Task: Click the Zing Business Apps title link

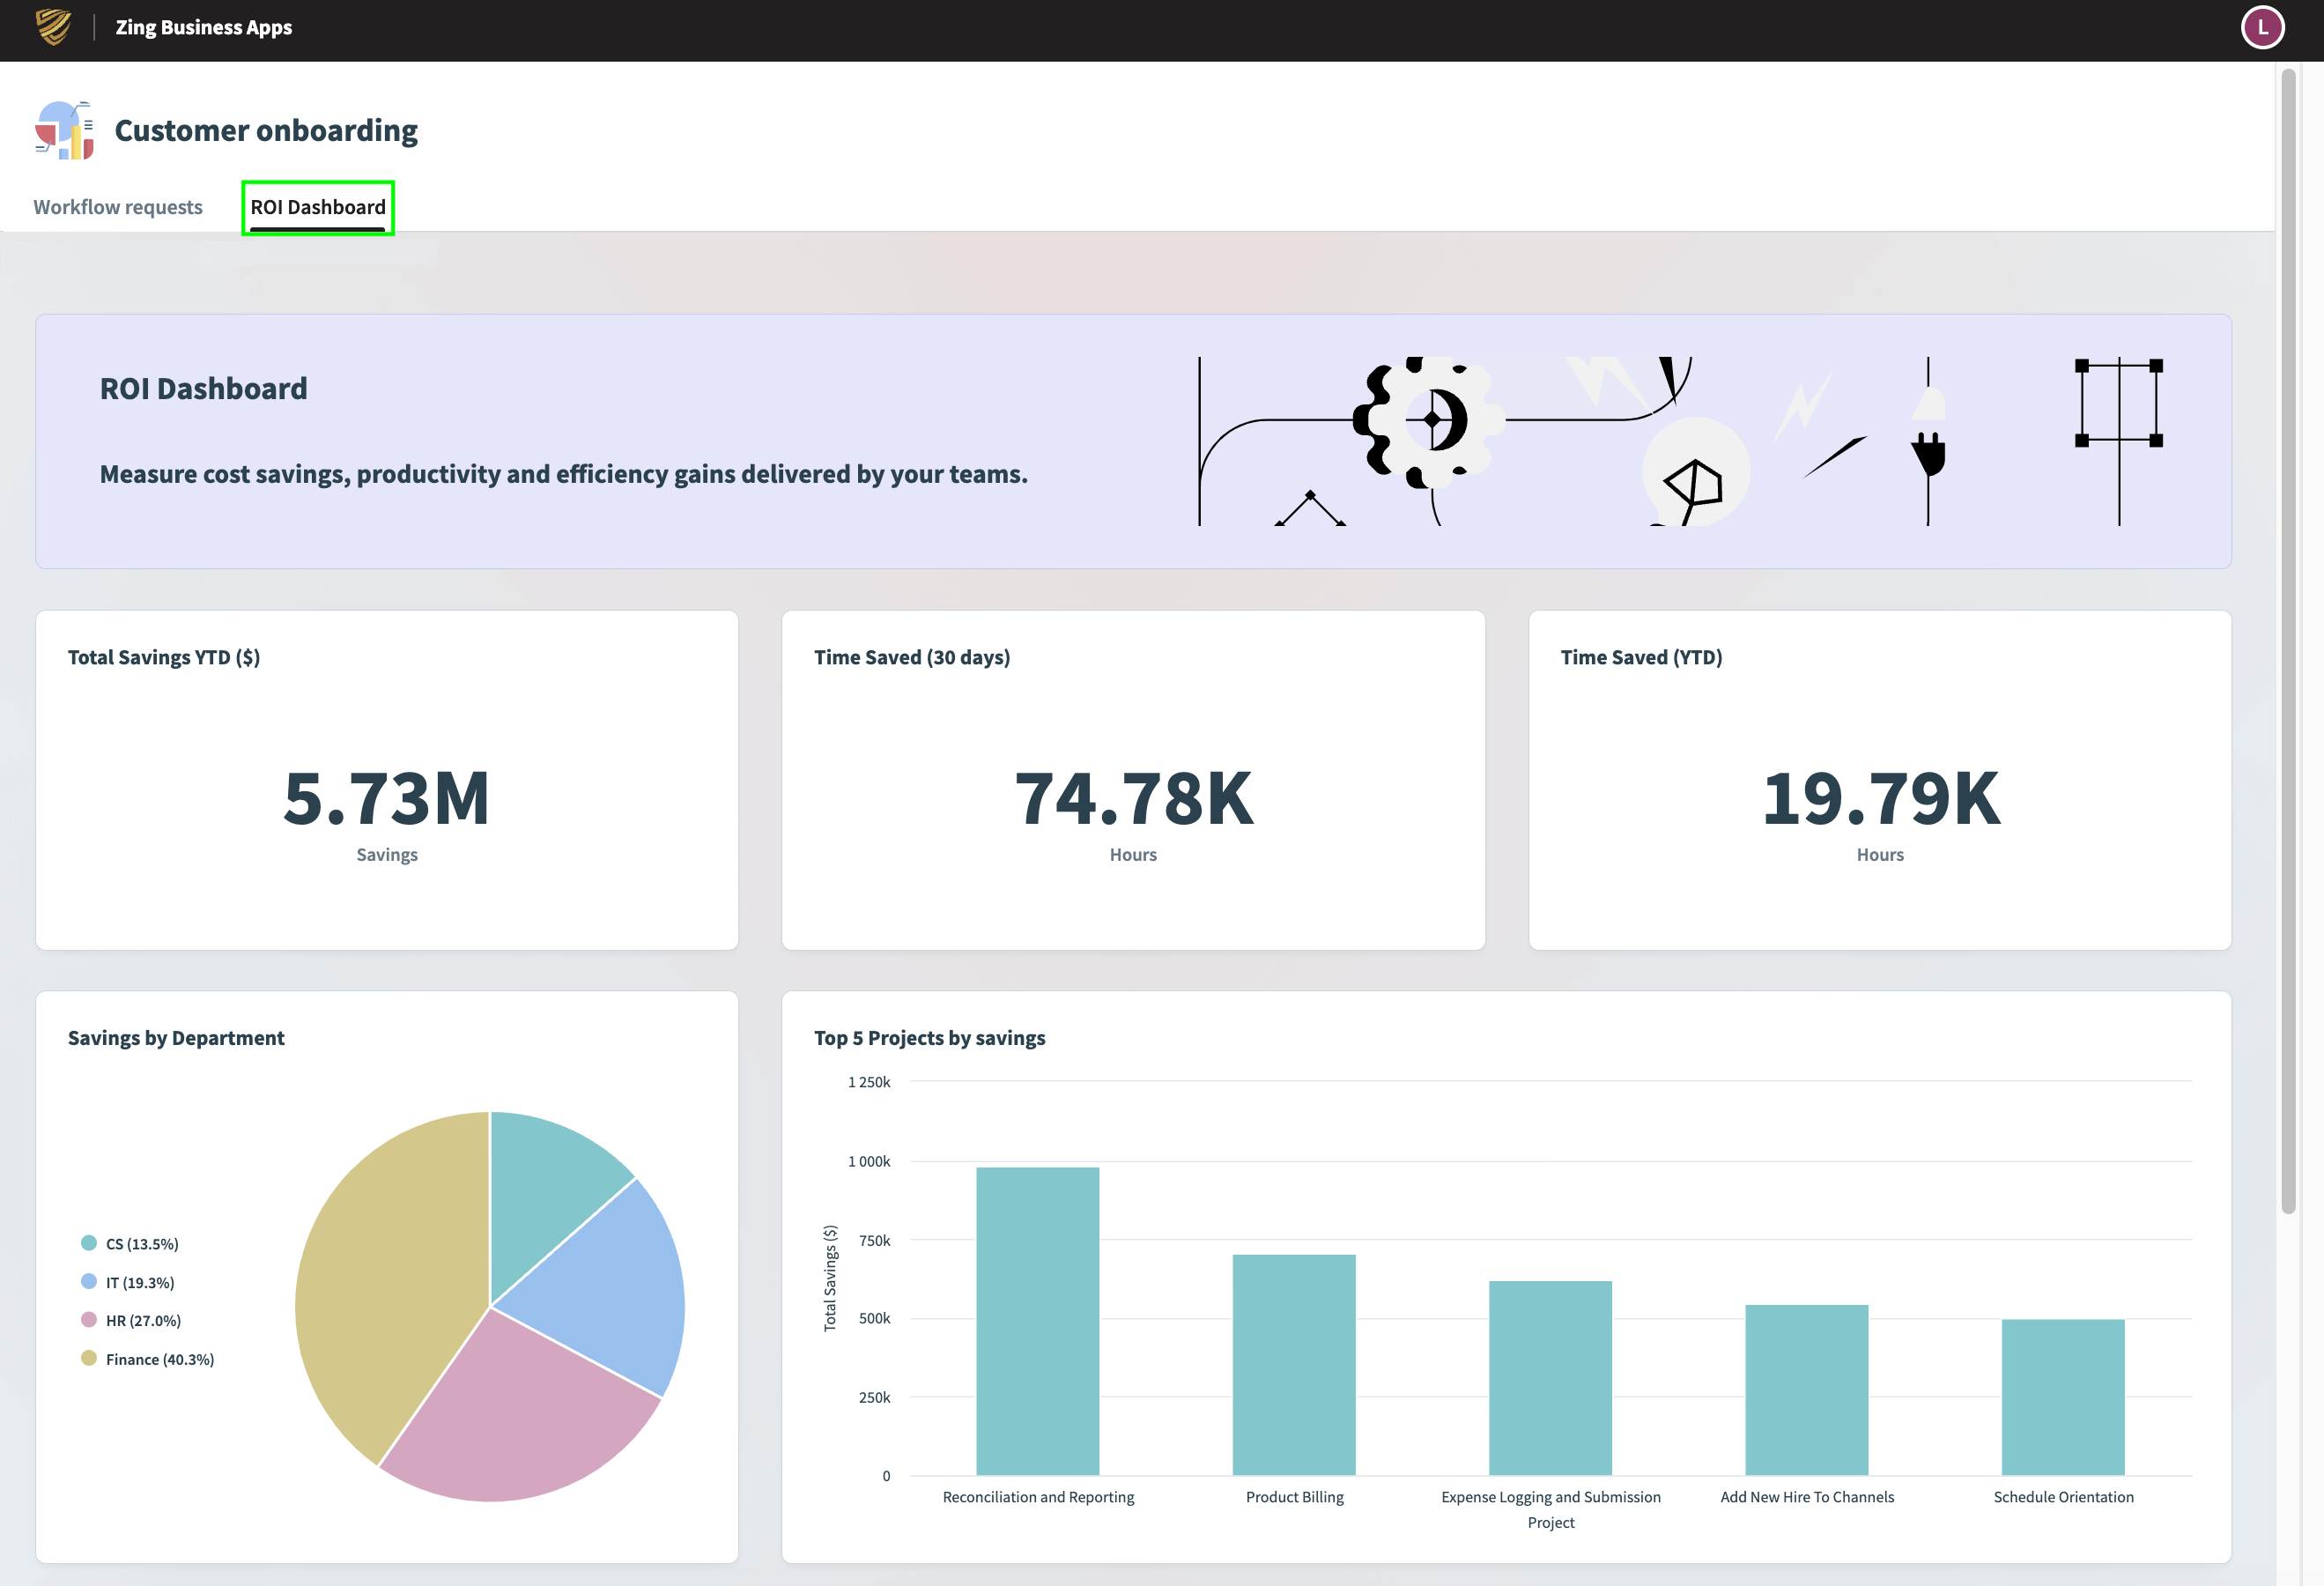Action: 204,27
